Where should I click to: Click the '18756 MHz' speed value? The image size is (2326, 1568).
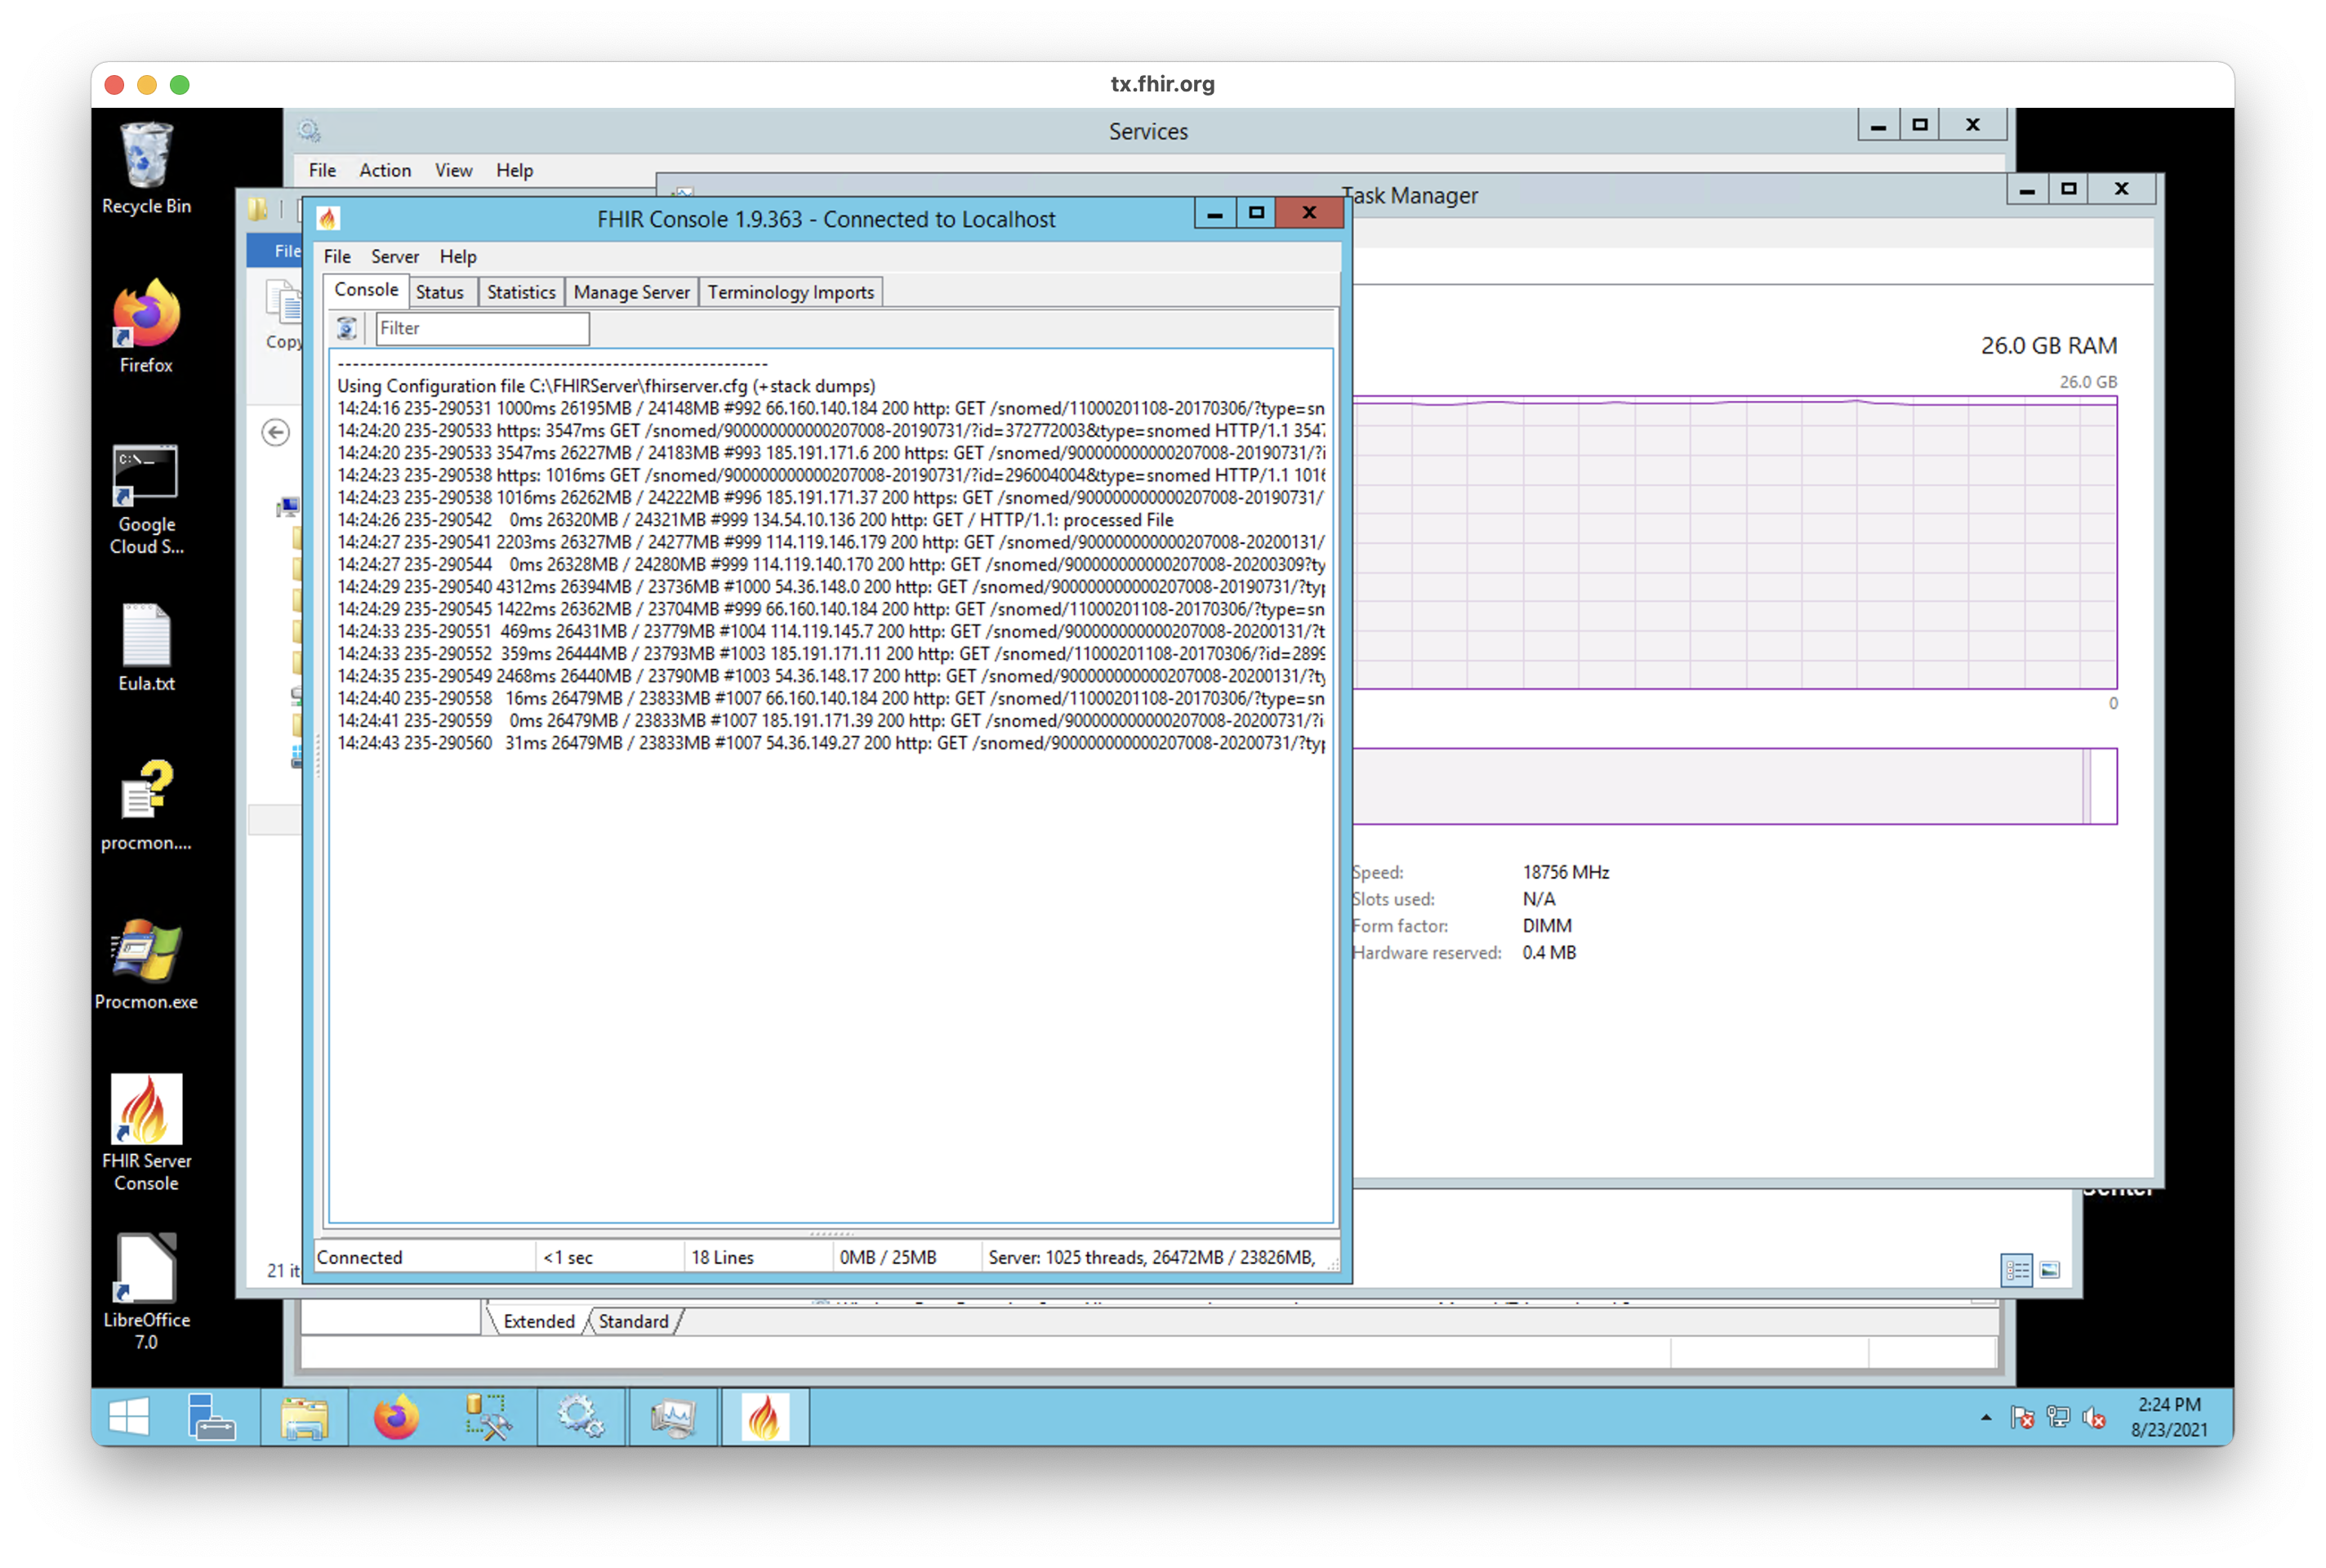point(1565,872)
